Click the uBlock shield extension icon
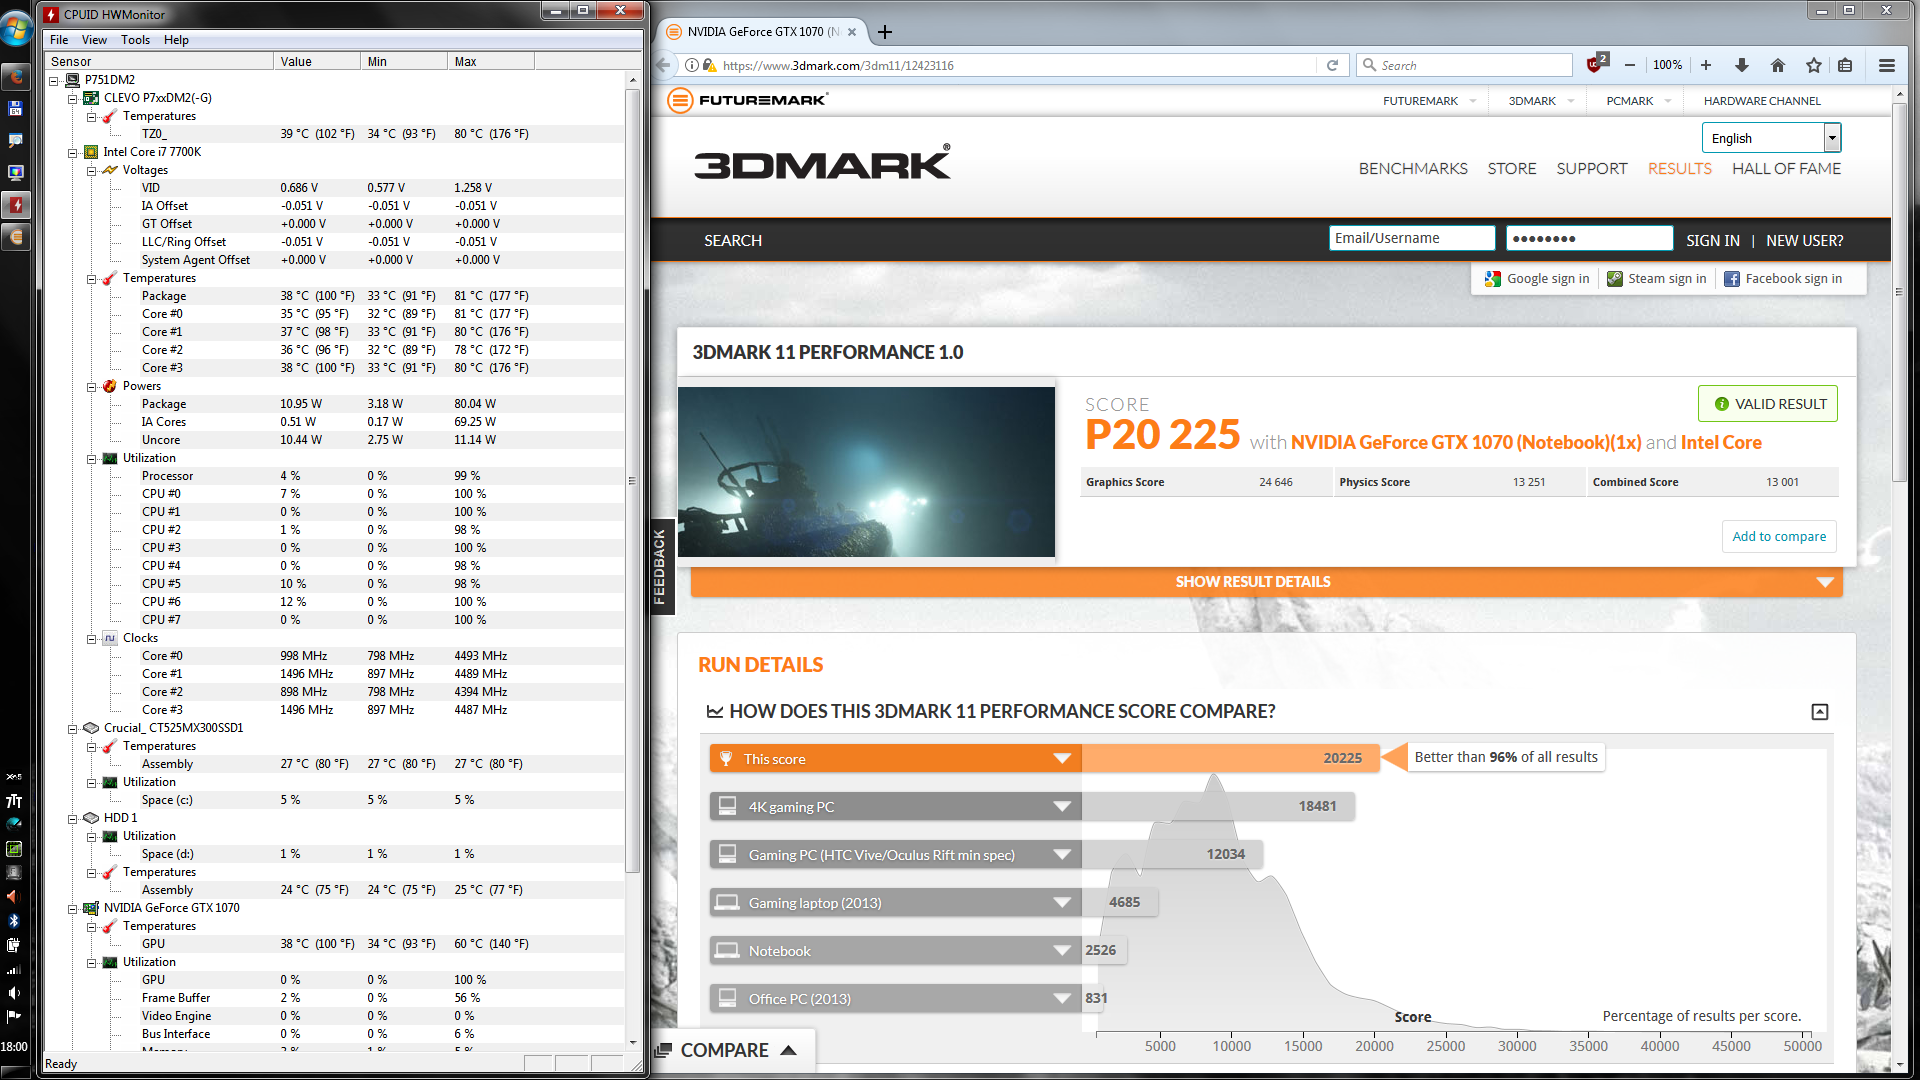This screenshot has height=1080, width=1920. pos(1595,65)
